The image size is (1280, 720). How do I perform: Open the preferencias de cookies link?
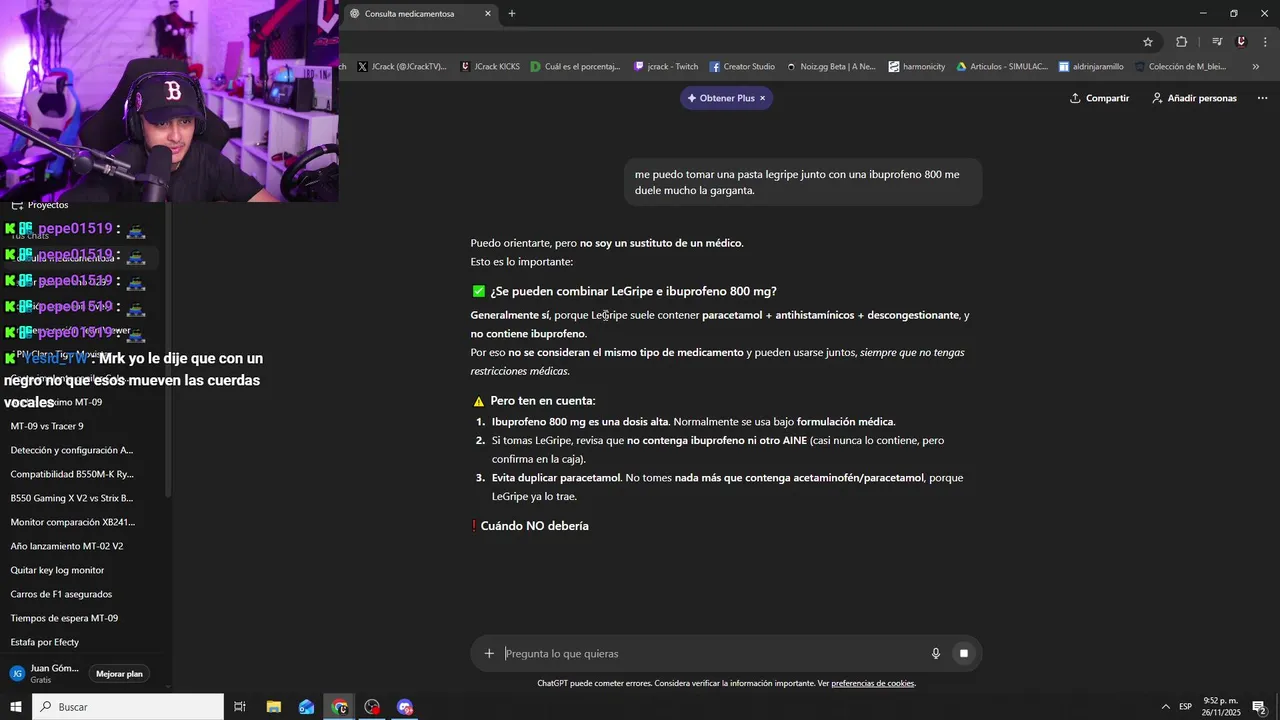coord(873,684)
